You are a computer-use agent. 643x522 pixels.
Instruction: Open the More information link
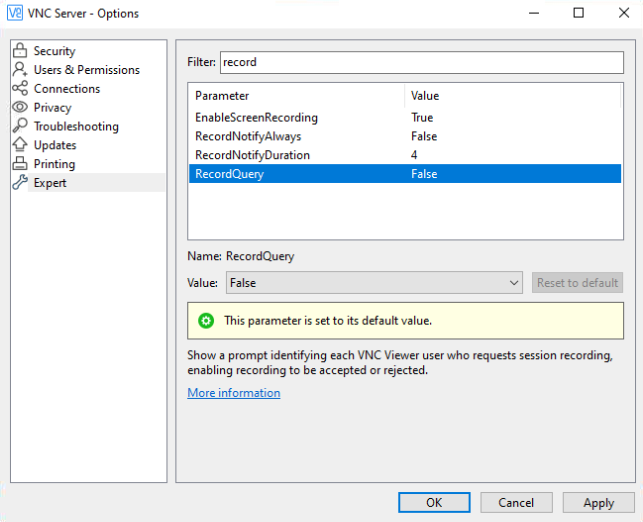pos(234,393)
